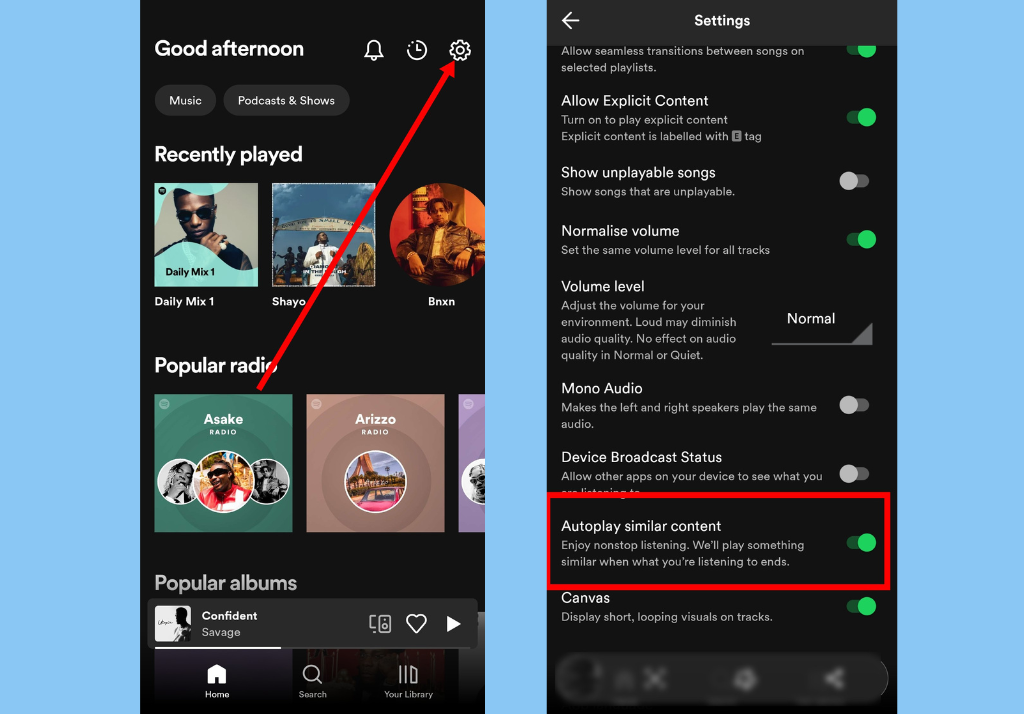The height and width of the screenshot is (714, 1024).
Task: Open the Arizzo Radio card
Action: click(376, 462)
